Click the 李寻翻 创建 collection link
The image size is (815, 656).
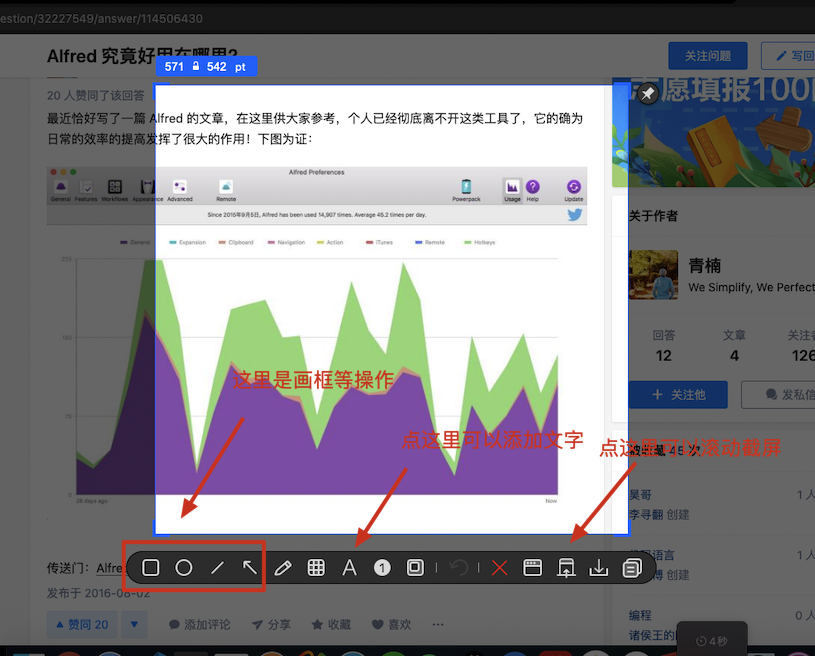(659, 515)
